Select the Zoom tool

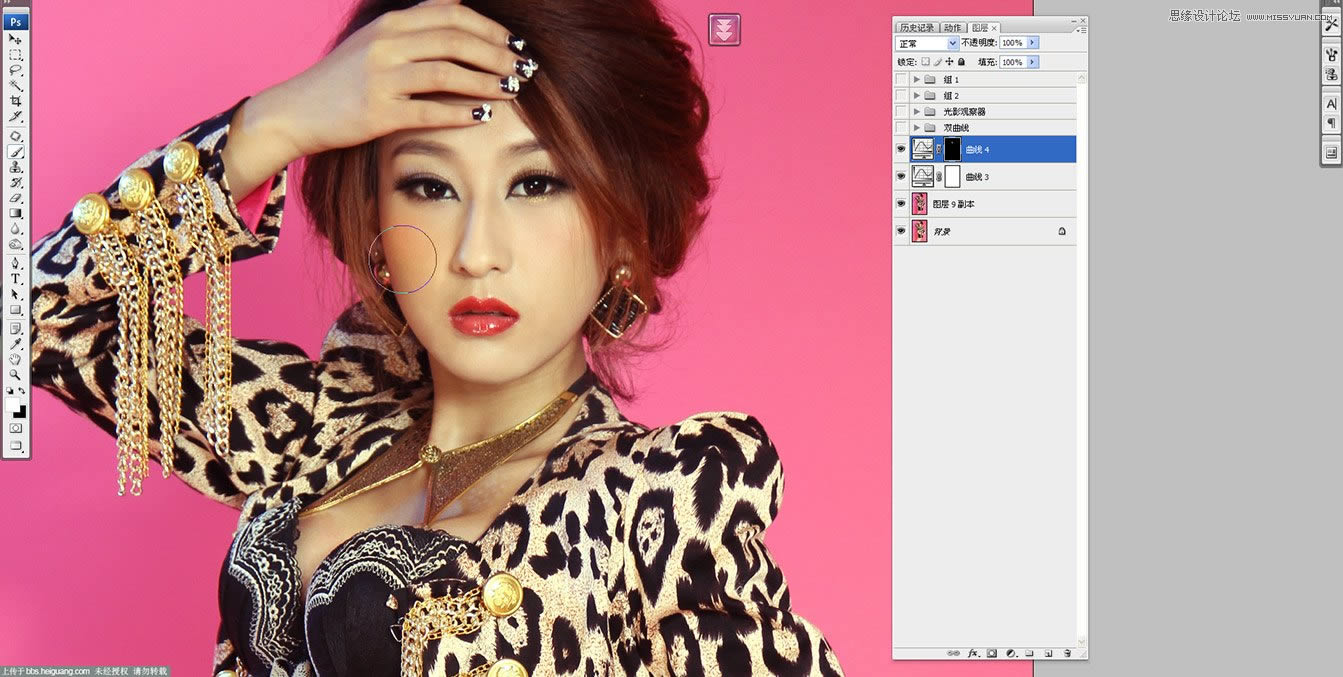[x=16, y=375]
